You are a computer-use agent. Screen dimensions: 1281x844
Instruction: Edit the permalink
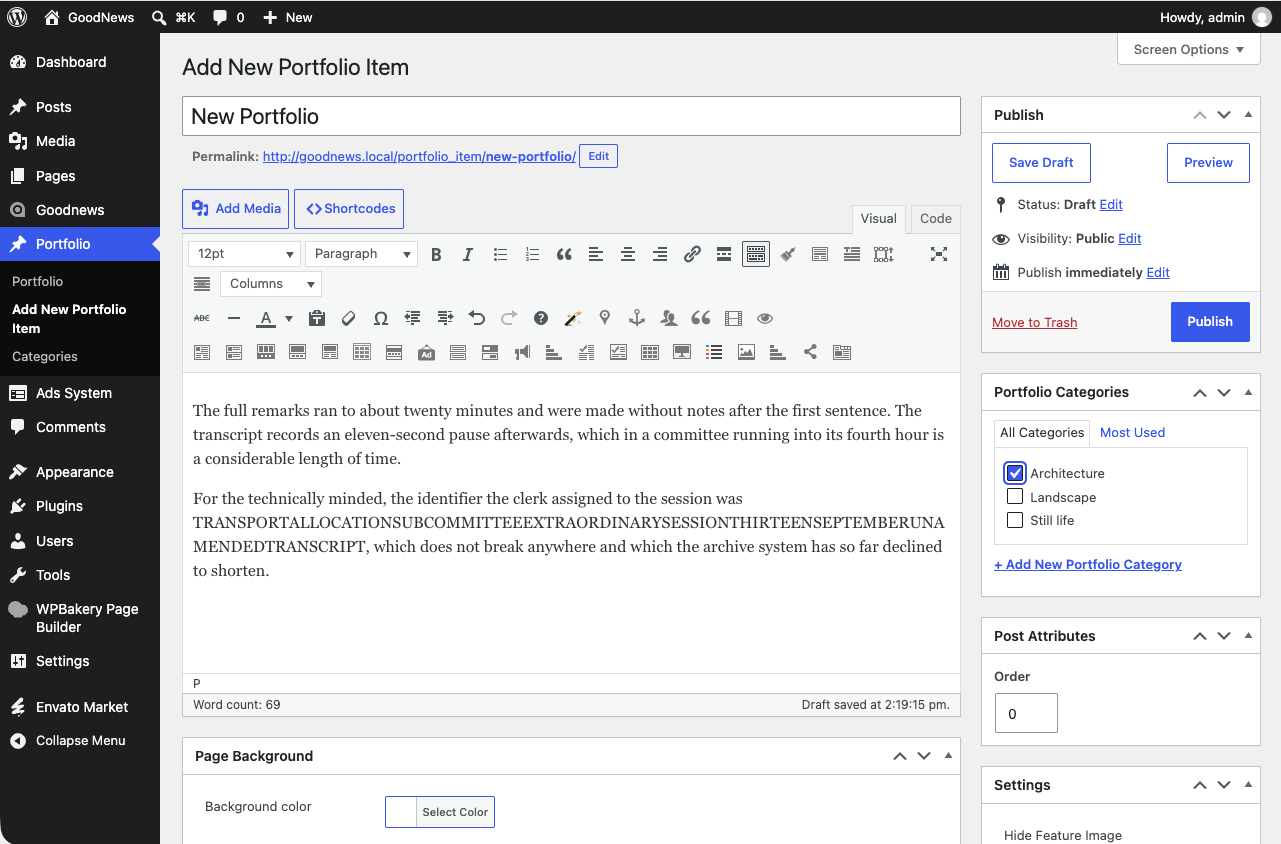click(x=598, y=156)
